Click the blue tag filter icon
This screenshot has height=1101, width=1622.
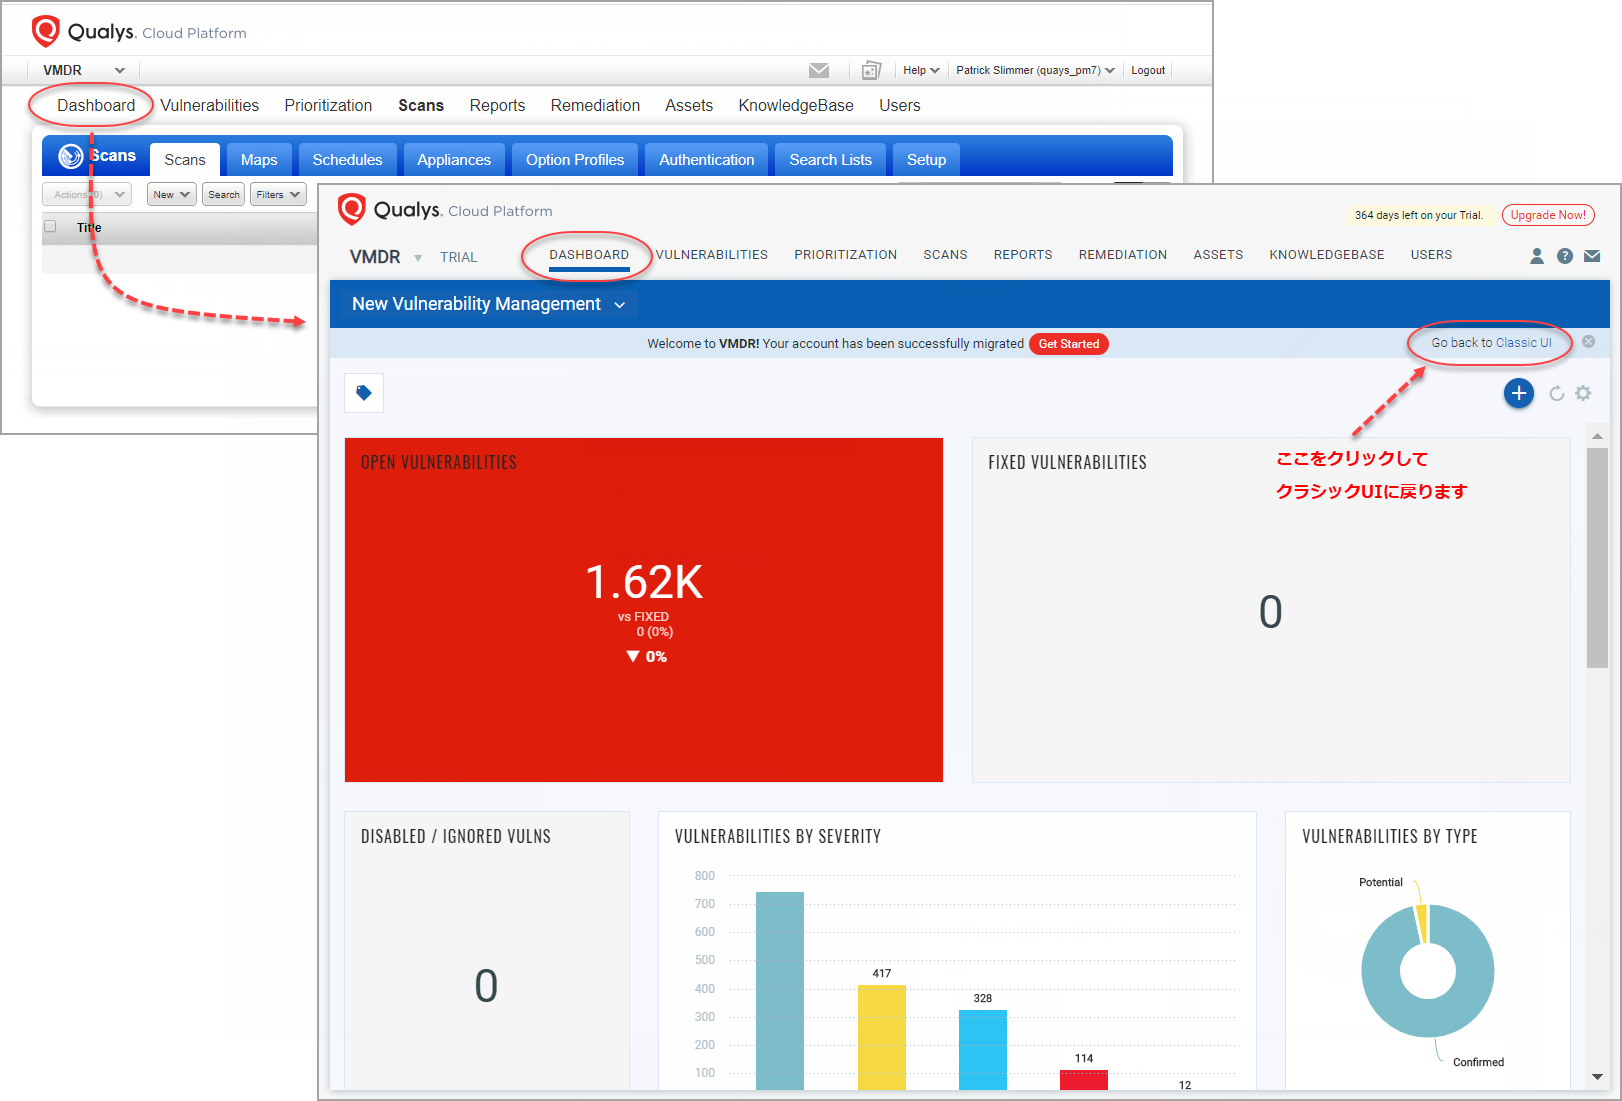(x=364, y=393)
